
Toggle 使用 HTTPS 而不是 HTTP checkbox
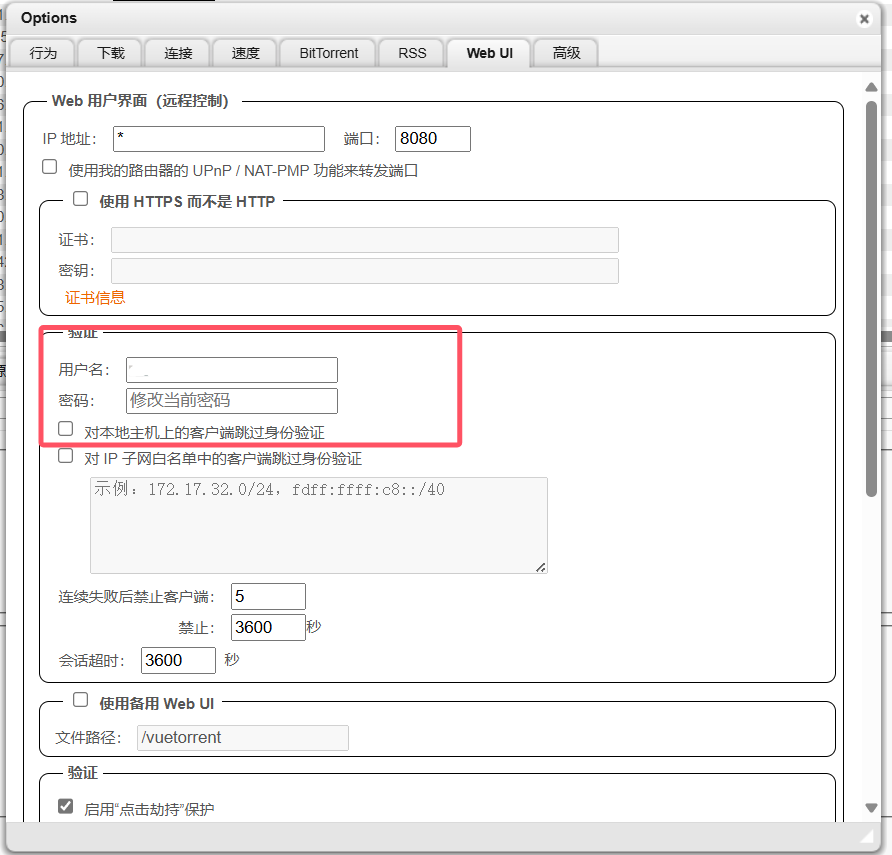coord(81,199)
